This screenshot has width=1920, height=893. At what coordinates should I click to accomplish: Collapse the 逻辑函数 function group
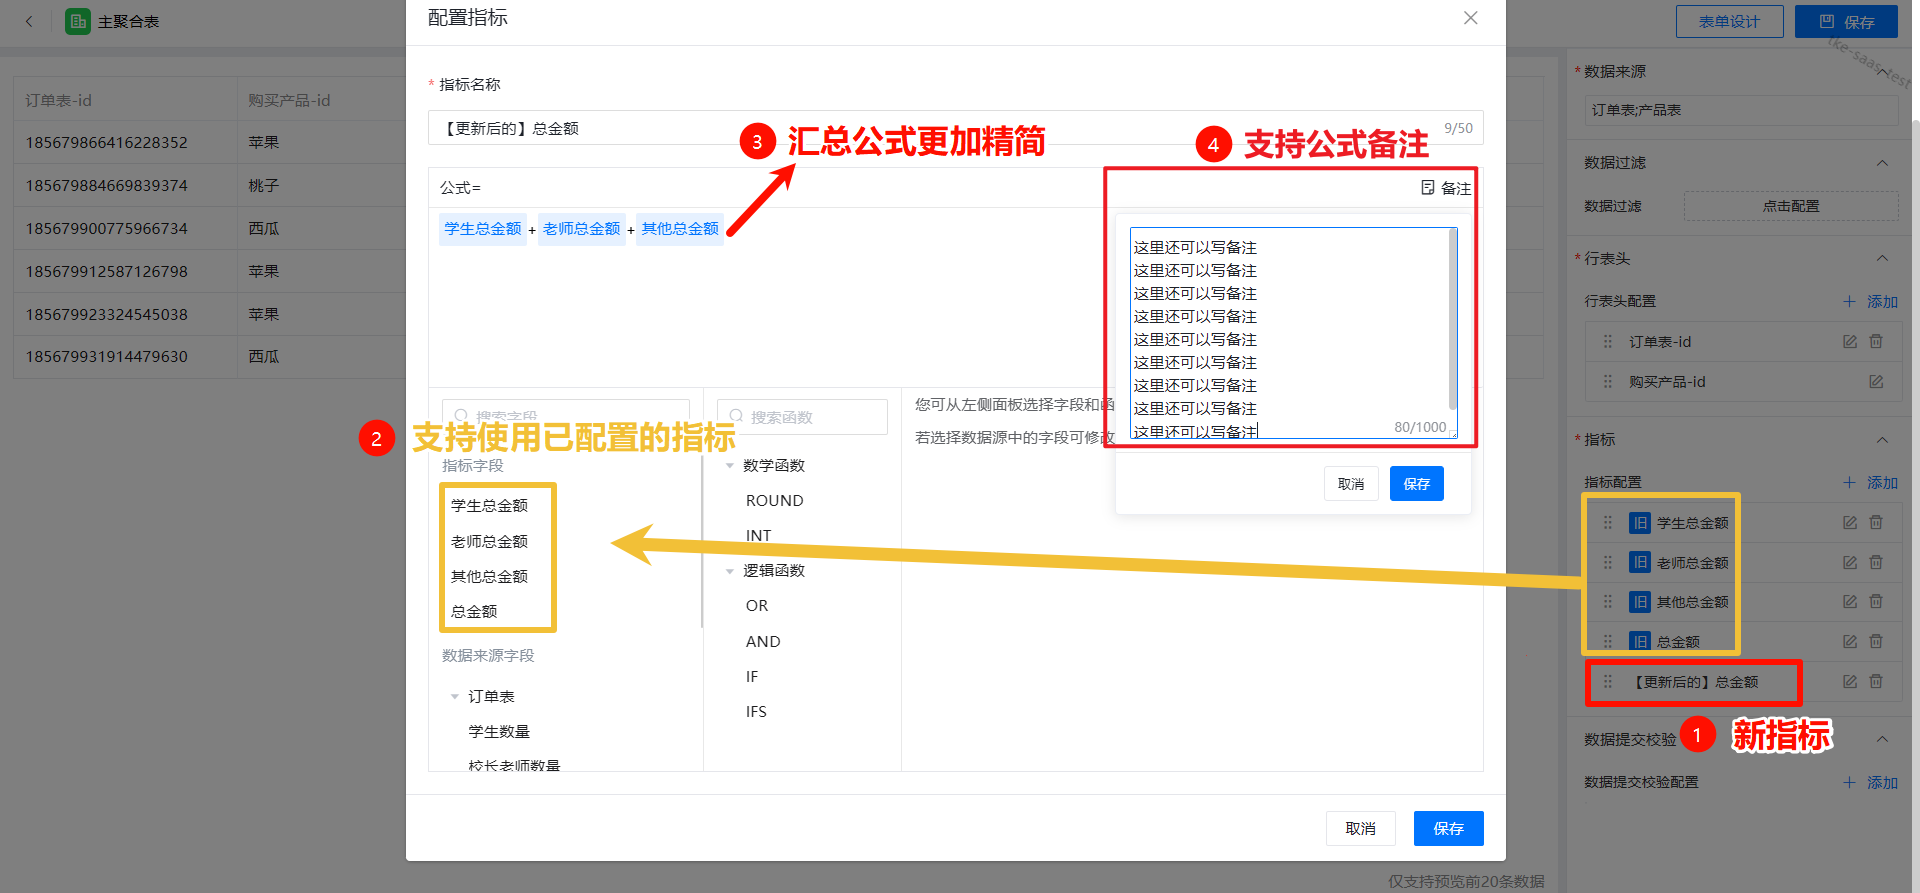coord(730,571)
